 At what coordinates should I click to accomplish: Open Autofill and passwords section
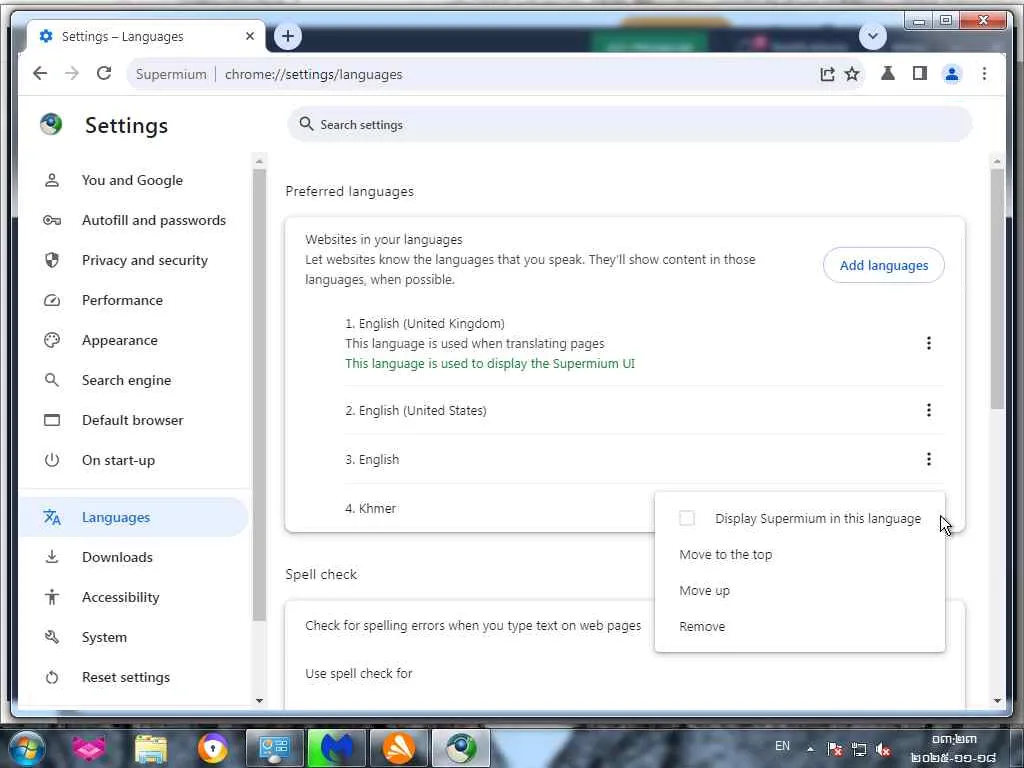[x=134, y=220]
